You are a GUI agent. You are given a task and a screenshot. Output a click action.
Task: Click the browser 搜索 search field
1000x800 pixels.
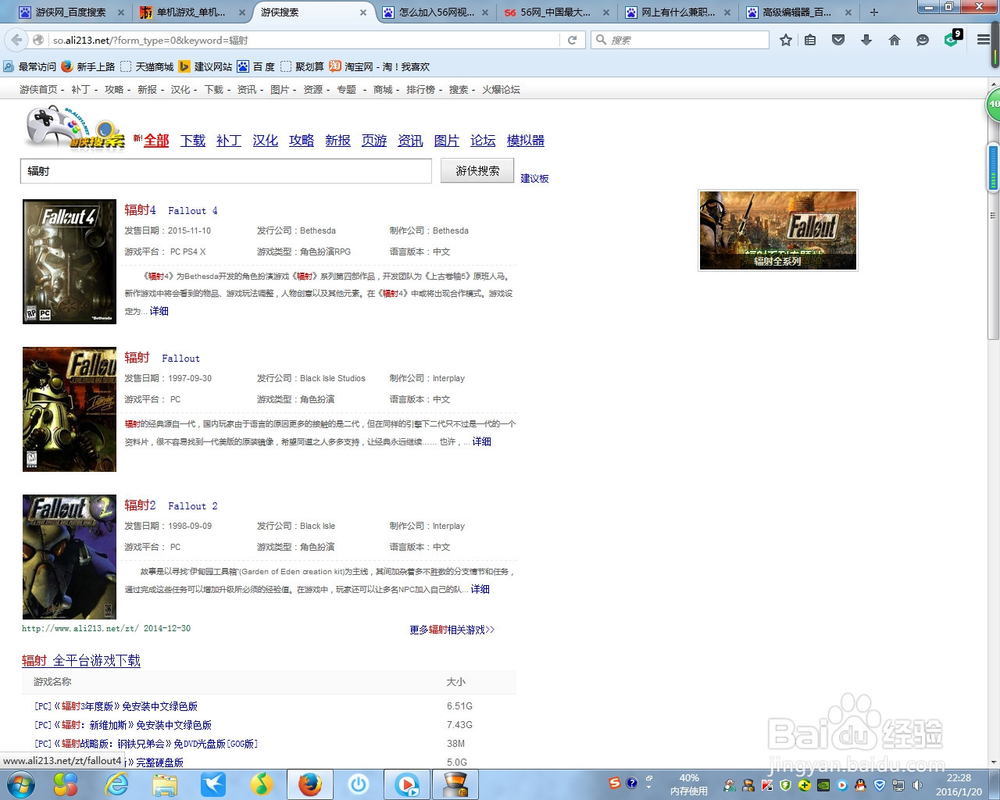[x=680, y=40]
